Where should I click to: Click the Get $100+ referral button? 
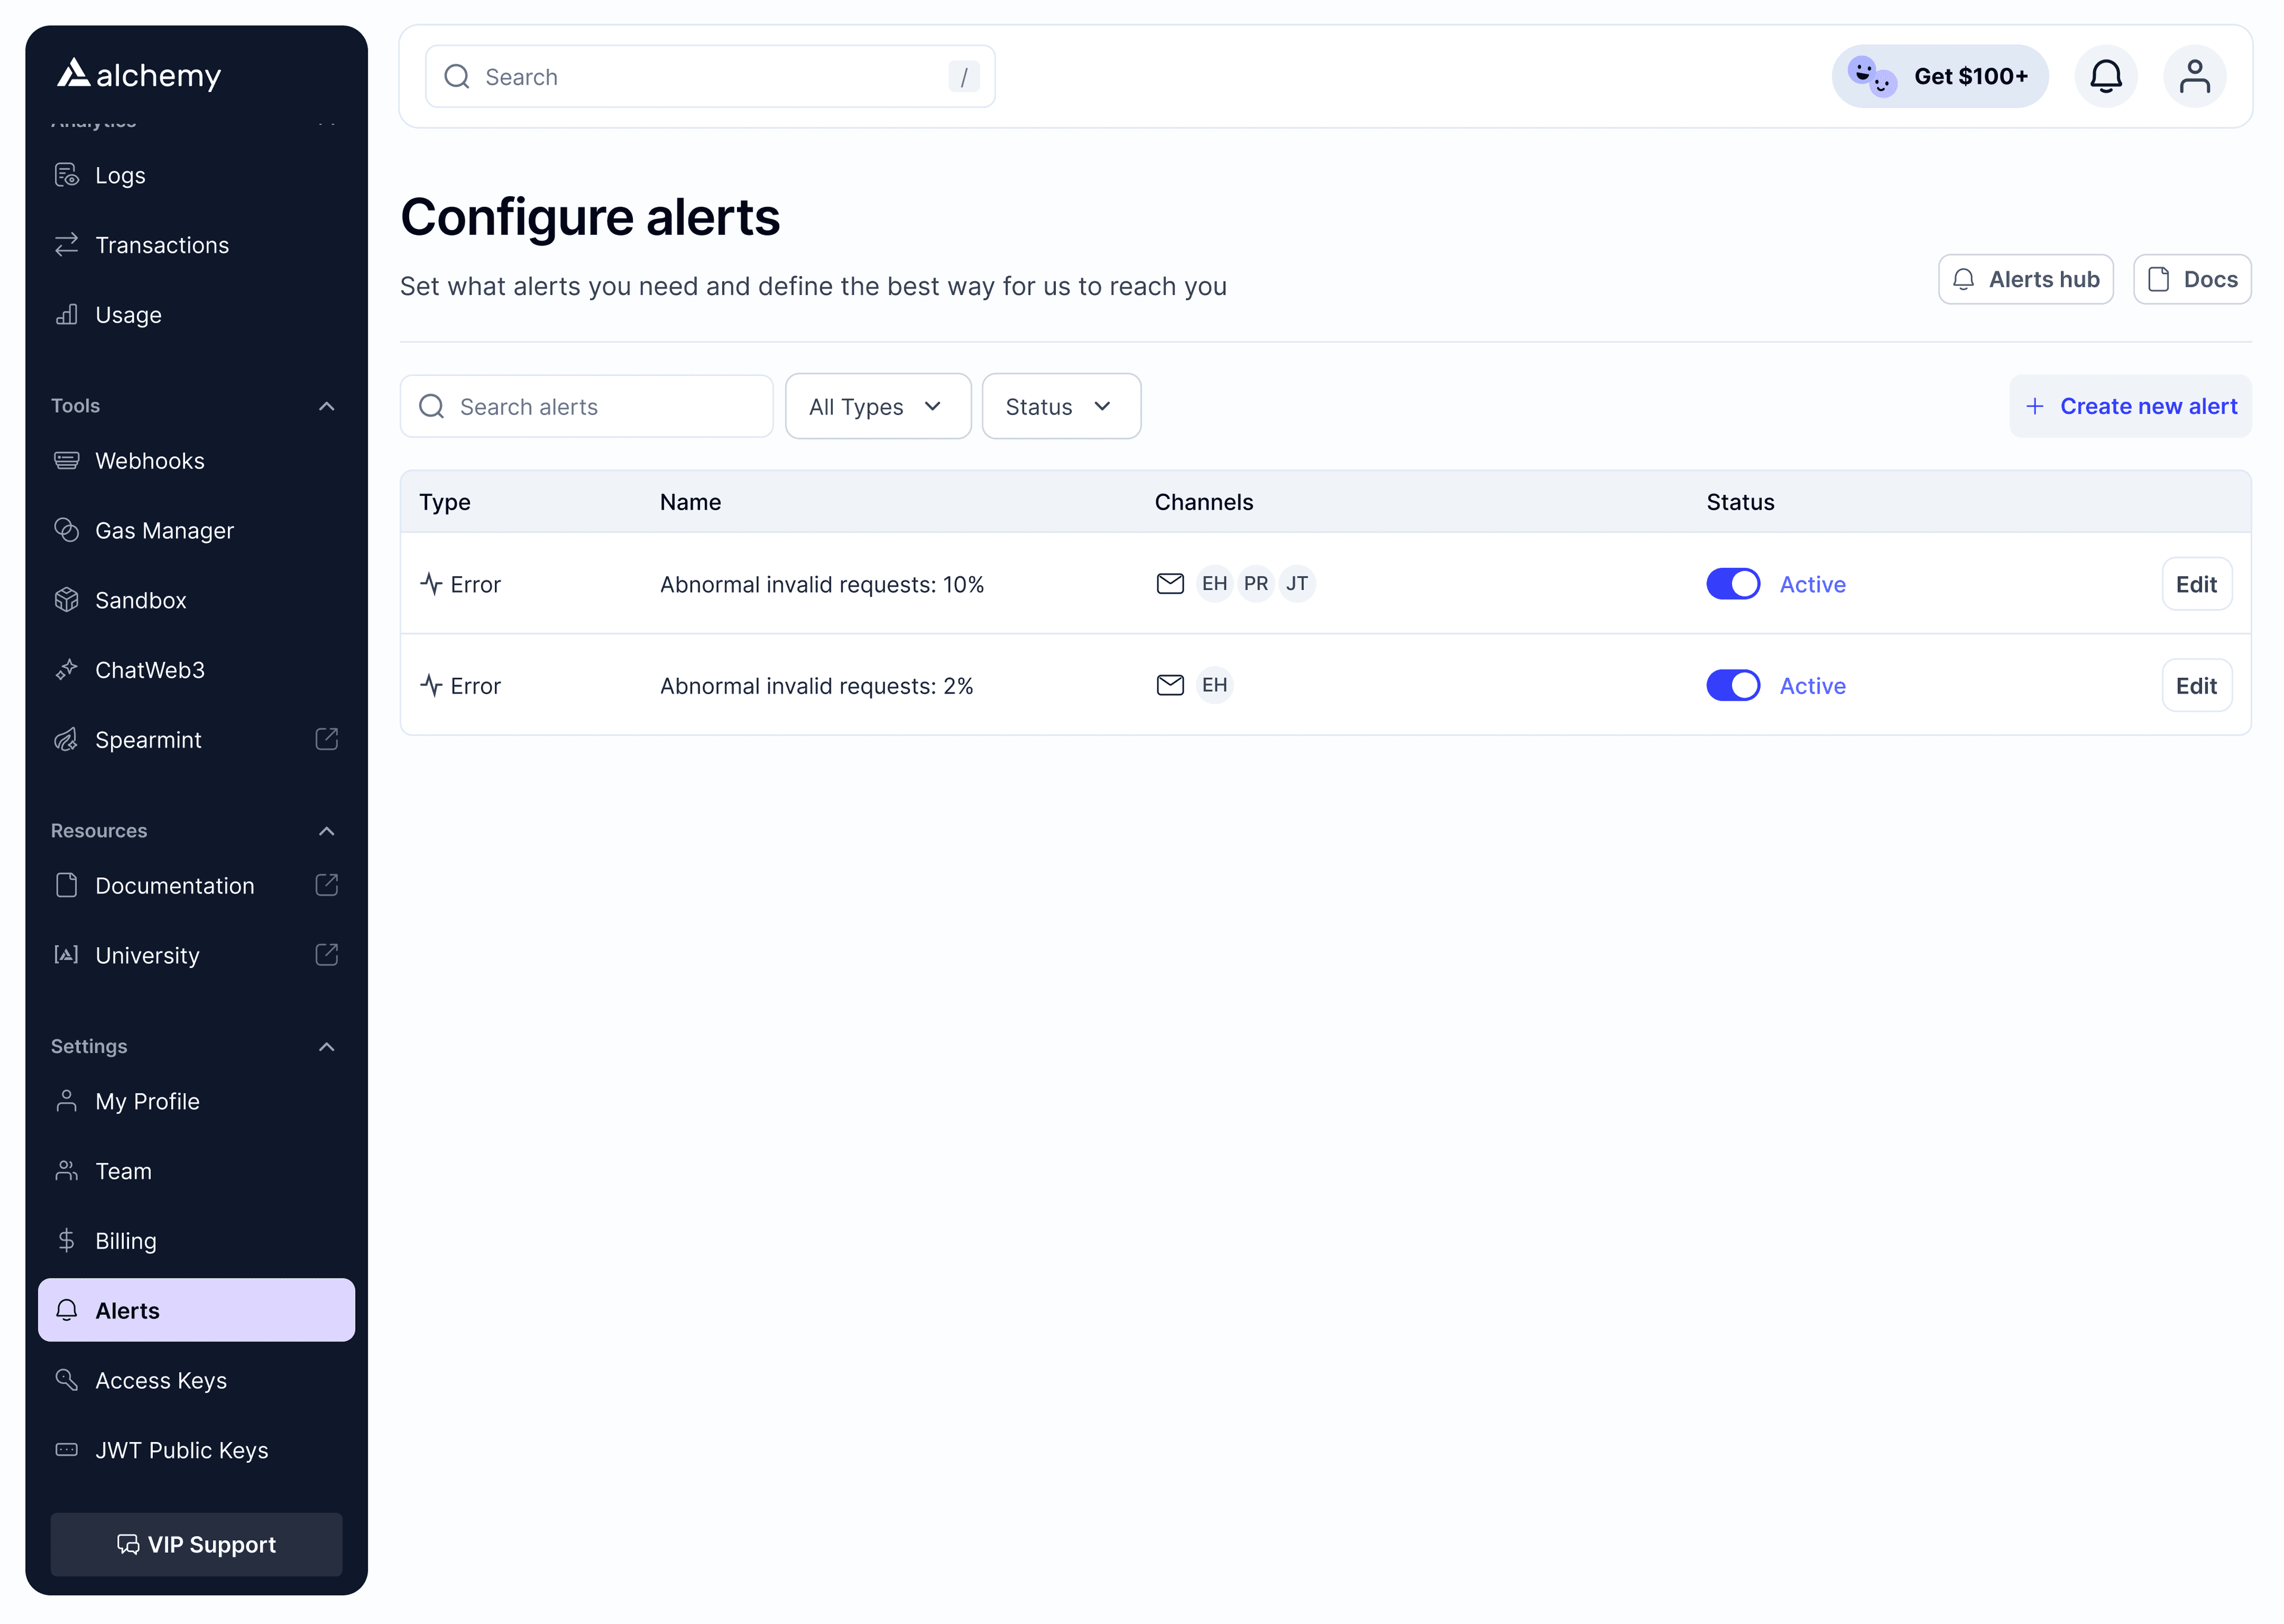1939,76
